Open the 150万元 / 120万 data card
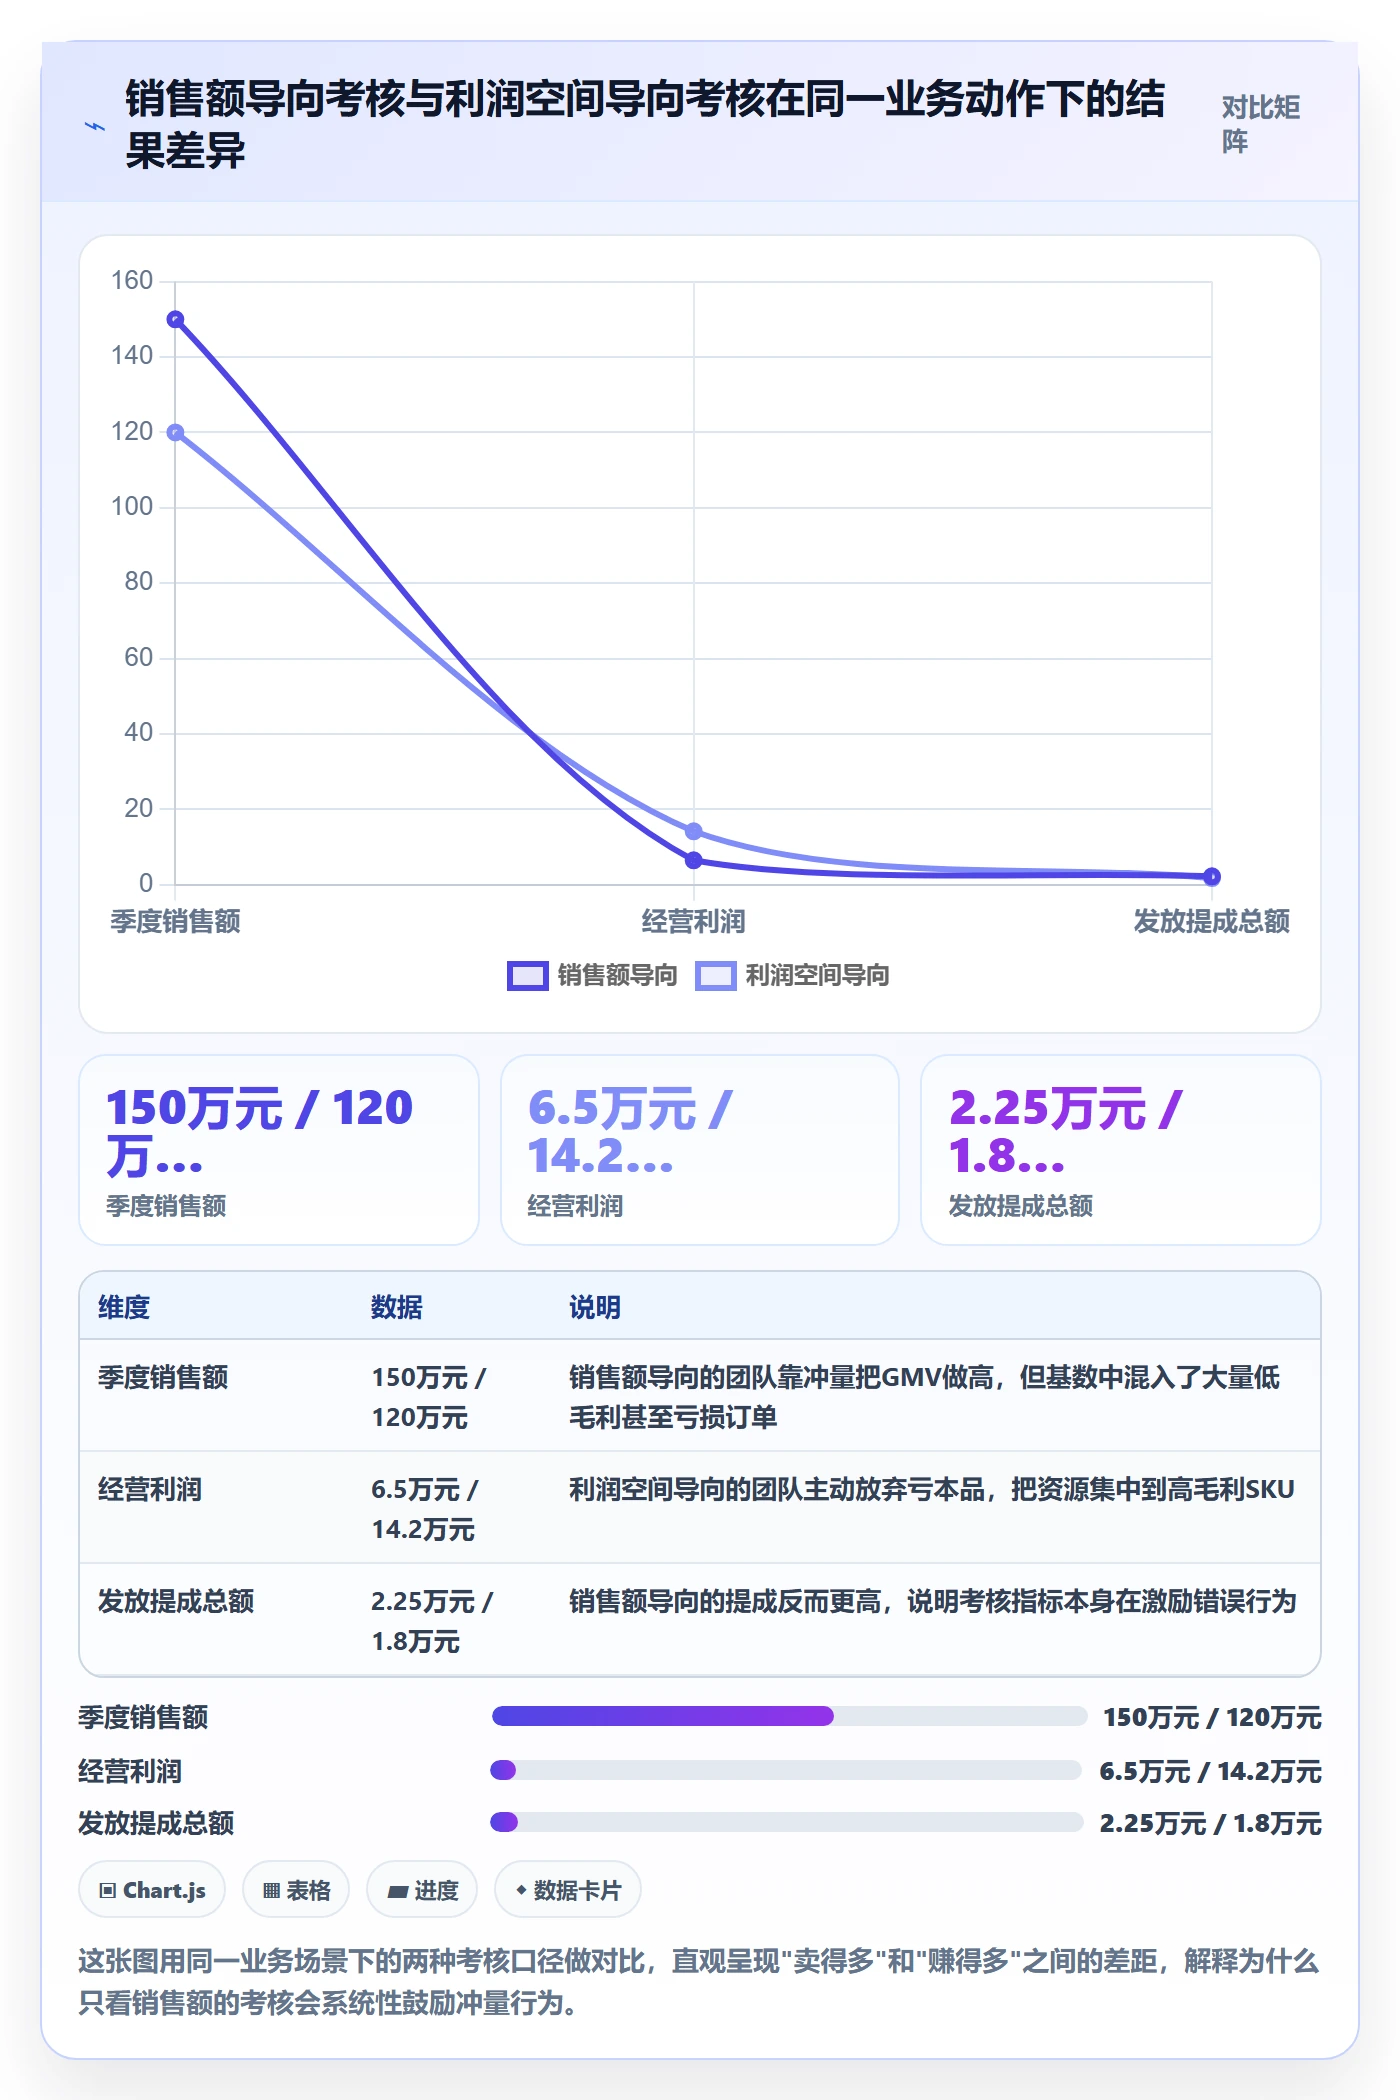This screenshot has width=1400, height=2100. pyautogui.click(x=279, y=1150)
